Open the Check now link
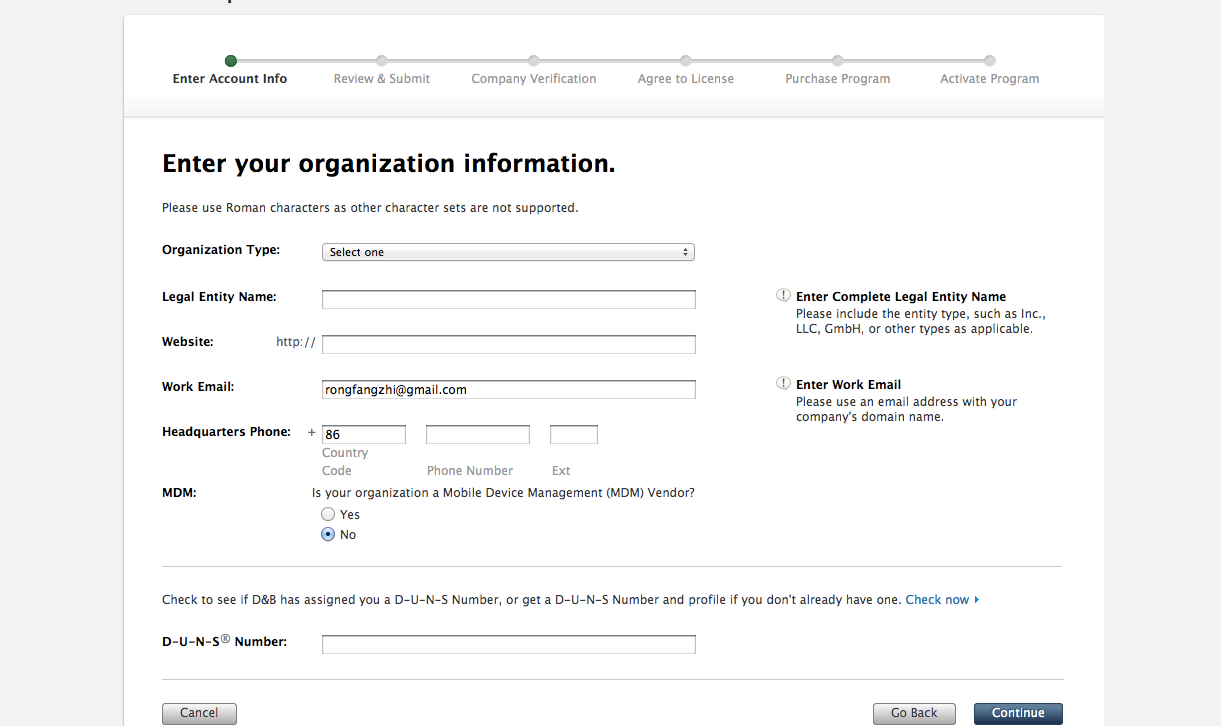 tap(941, 600)
